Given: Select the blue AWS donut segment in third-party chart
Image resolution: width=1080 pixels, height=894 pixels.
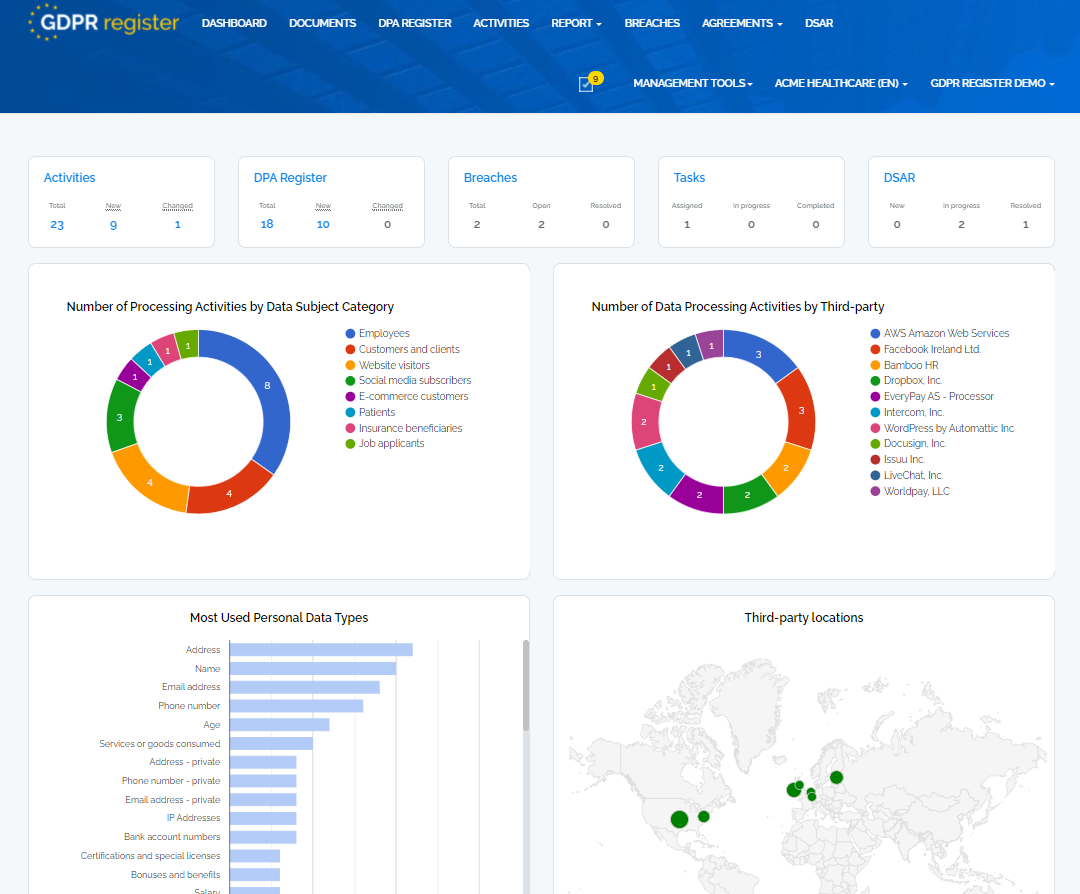Looking at the screenshot, I should [760, 353].
